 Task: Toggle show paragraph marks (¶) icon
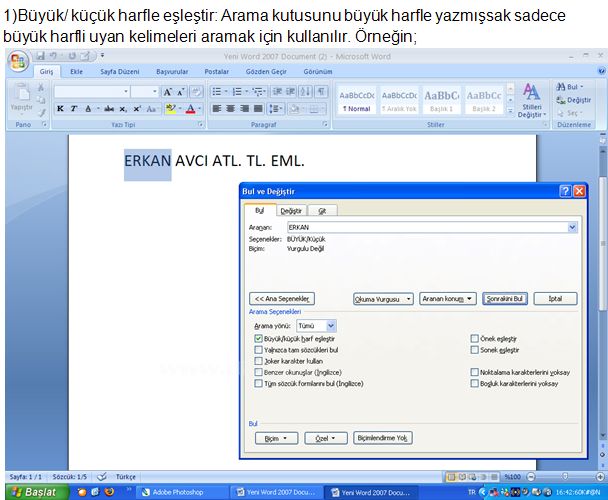(321, 92)
